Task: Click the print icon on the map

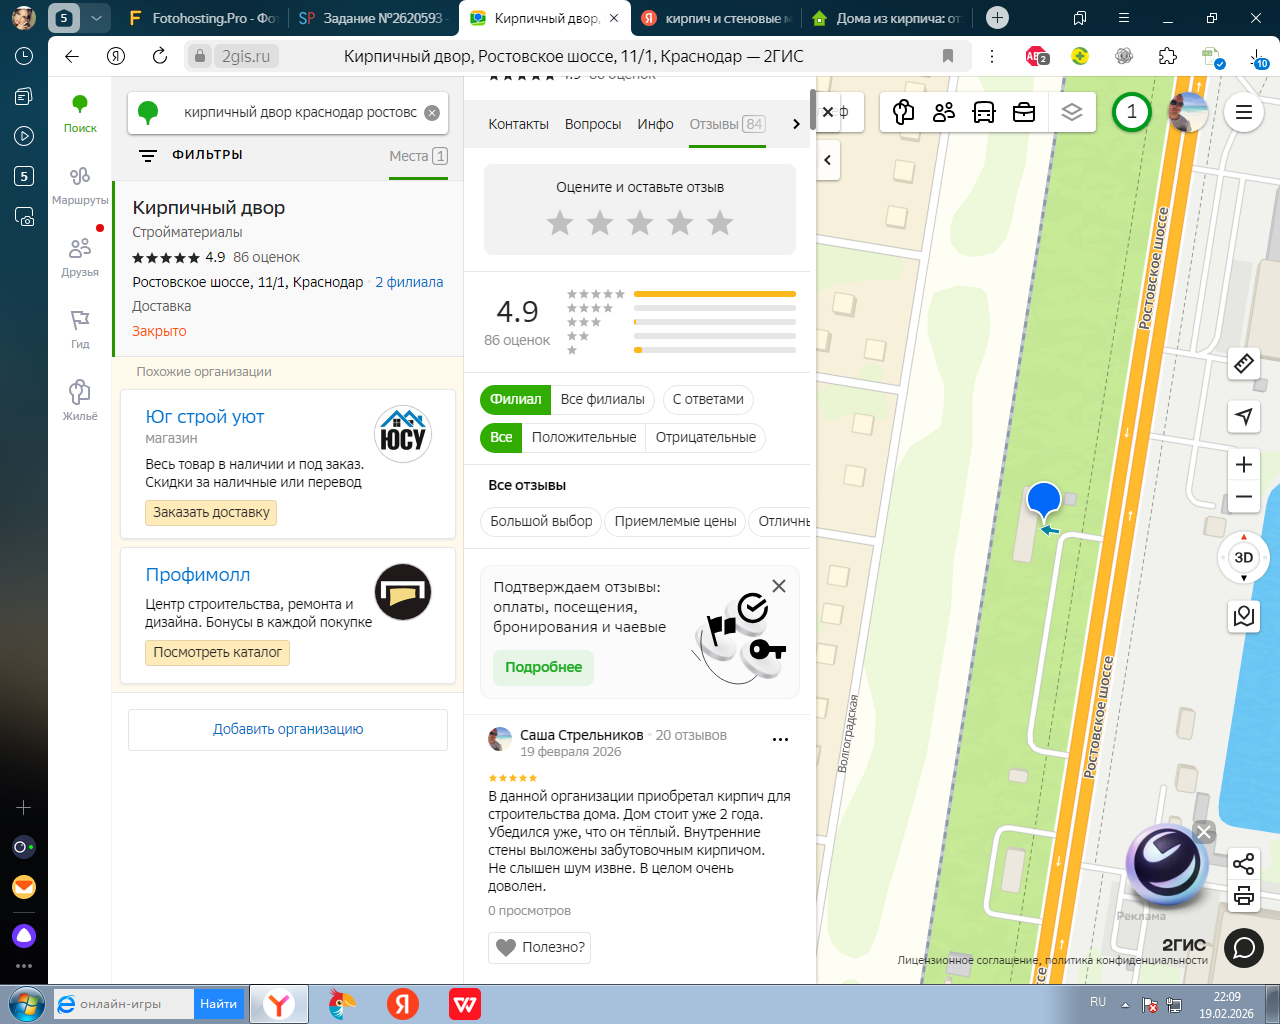Action: pyautogui.click(x=1244, y=896)
